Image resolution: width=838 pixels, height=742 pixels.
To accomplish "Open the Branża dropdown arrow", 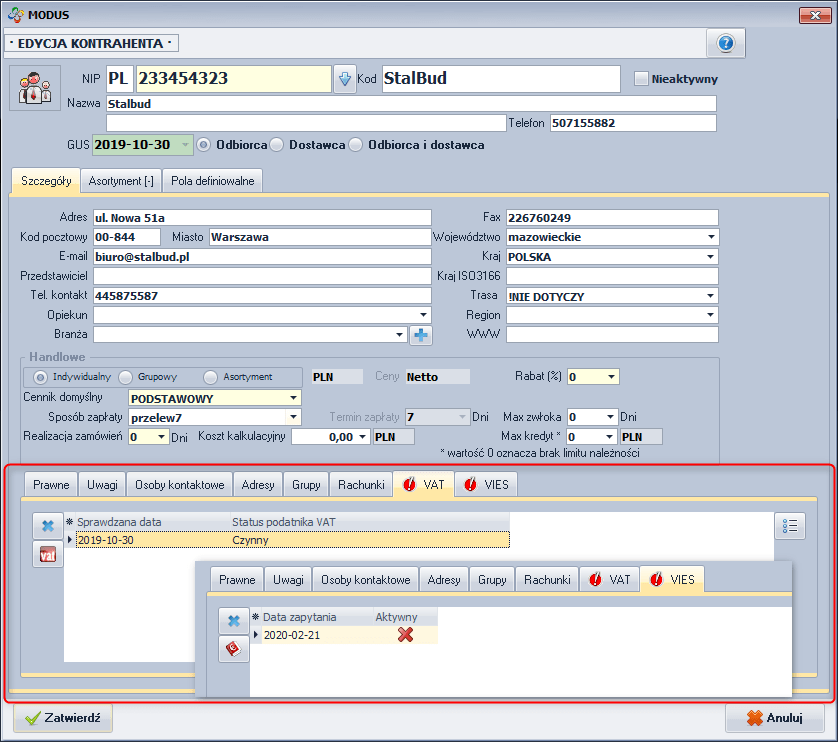I will pos(399,335).
